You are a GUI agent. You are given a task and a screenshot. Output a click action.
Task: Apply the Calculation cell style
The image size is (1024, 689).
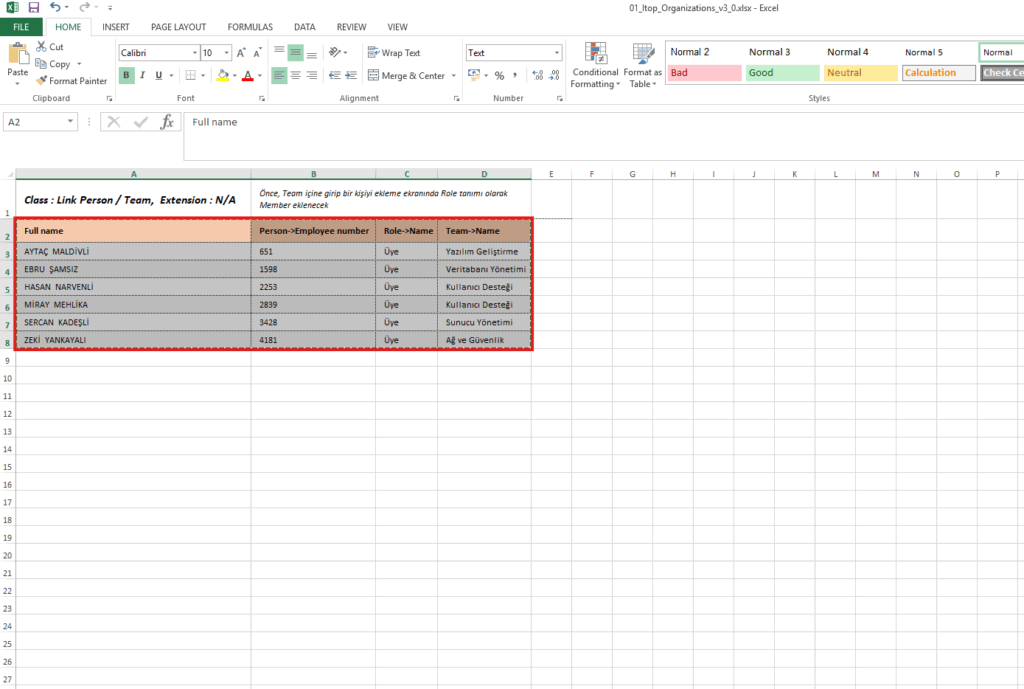(939, 72)
